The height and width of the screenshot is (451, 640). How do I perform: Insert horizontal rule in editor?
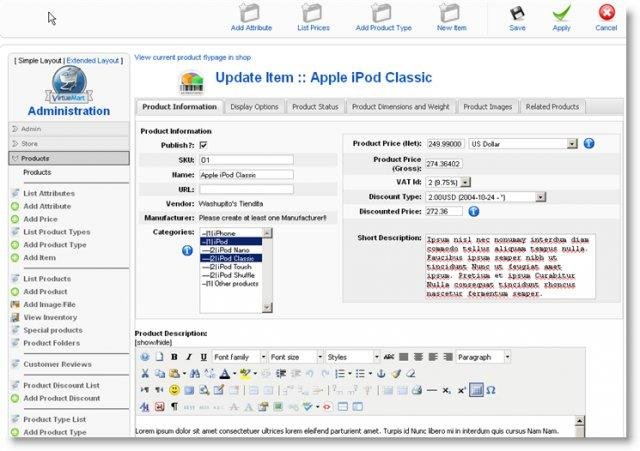coord(431,390)
